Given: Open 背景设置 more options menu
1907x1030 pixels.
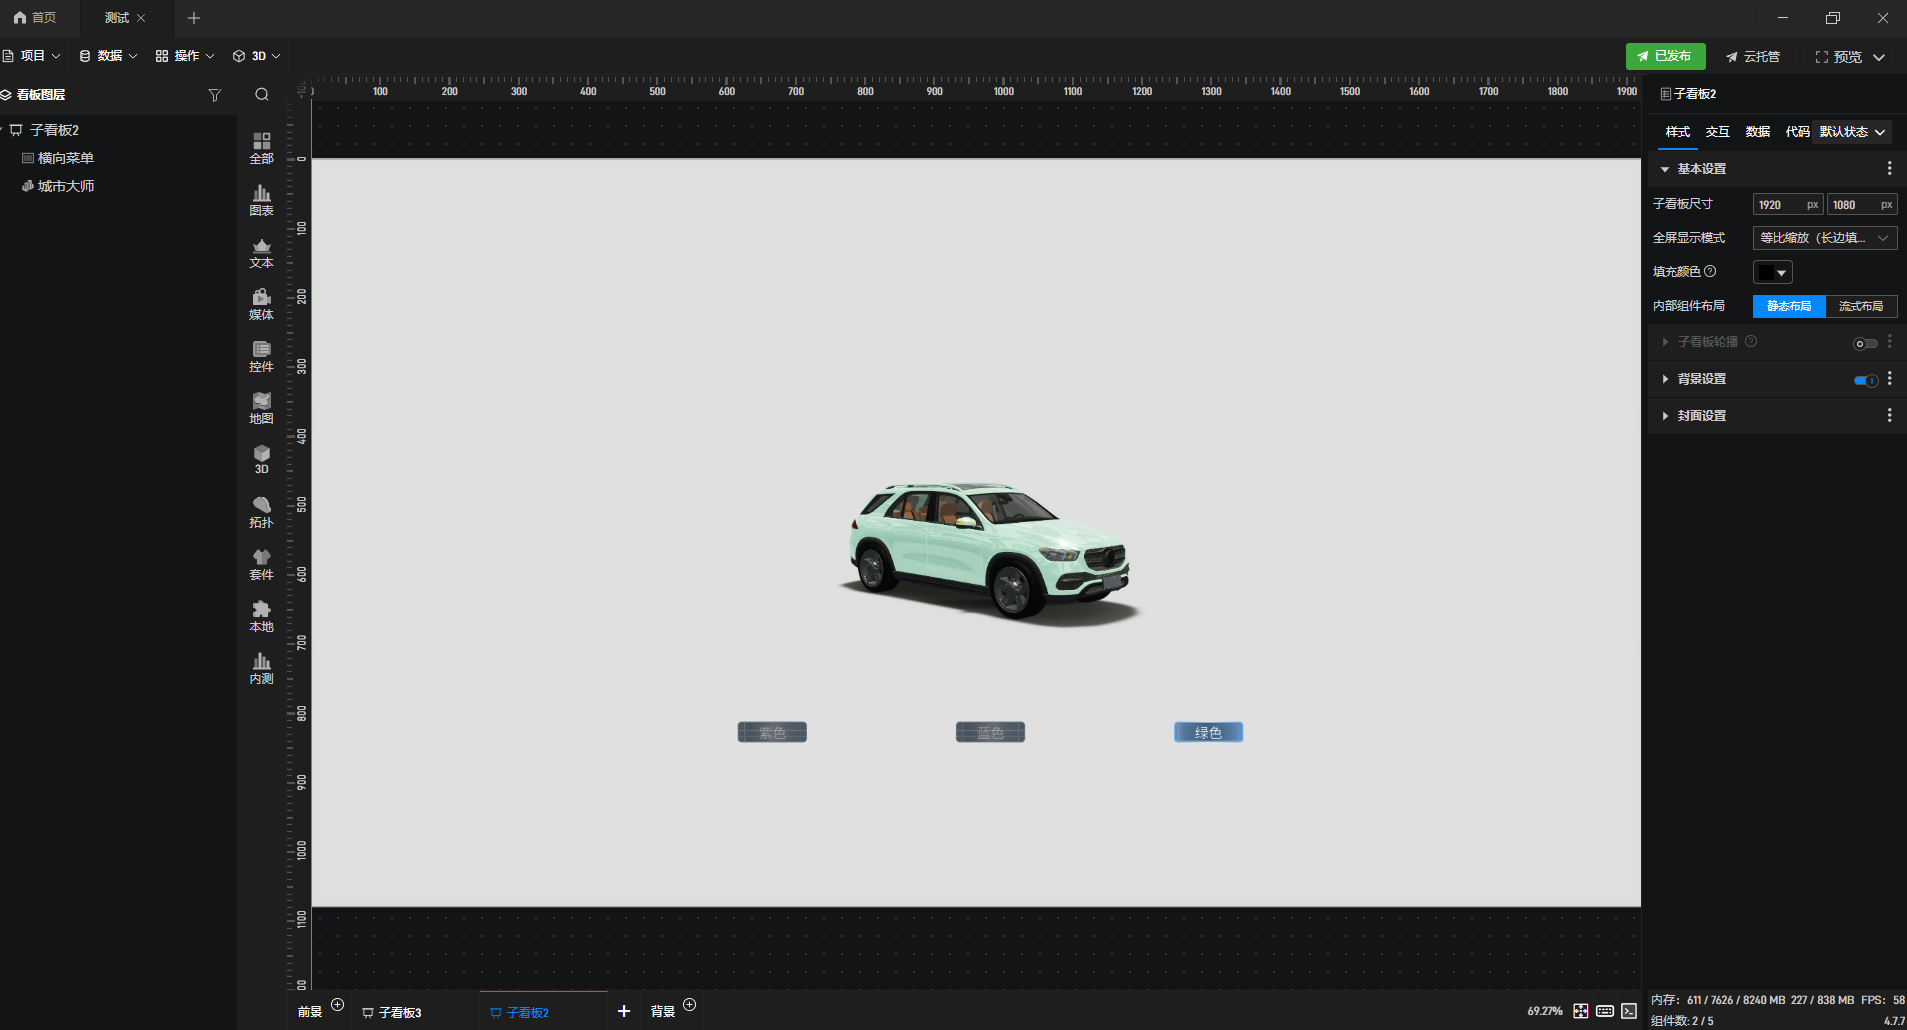Looking at the screenshot, I should [x=1889, y=379].
